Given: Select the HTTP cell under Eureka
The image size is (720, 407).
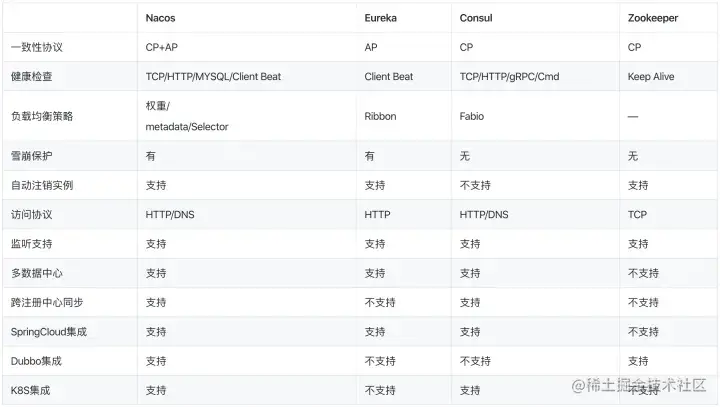Looking at the screenshot, I should (377, 215).
